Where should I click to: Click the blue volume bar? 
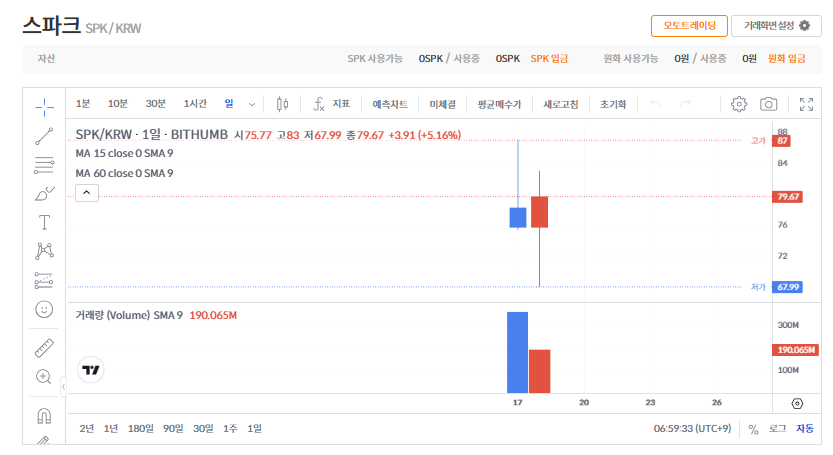517,352
